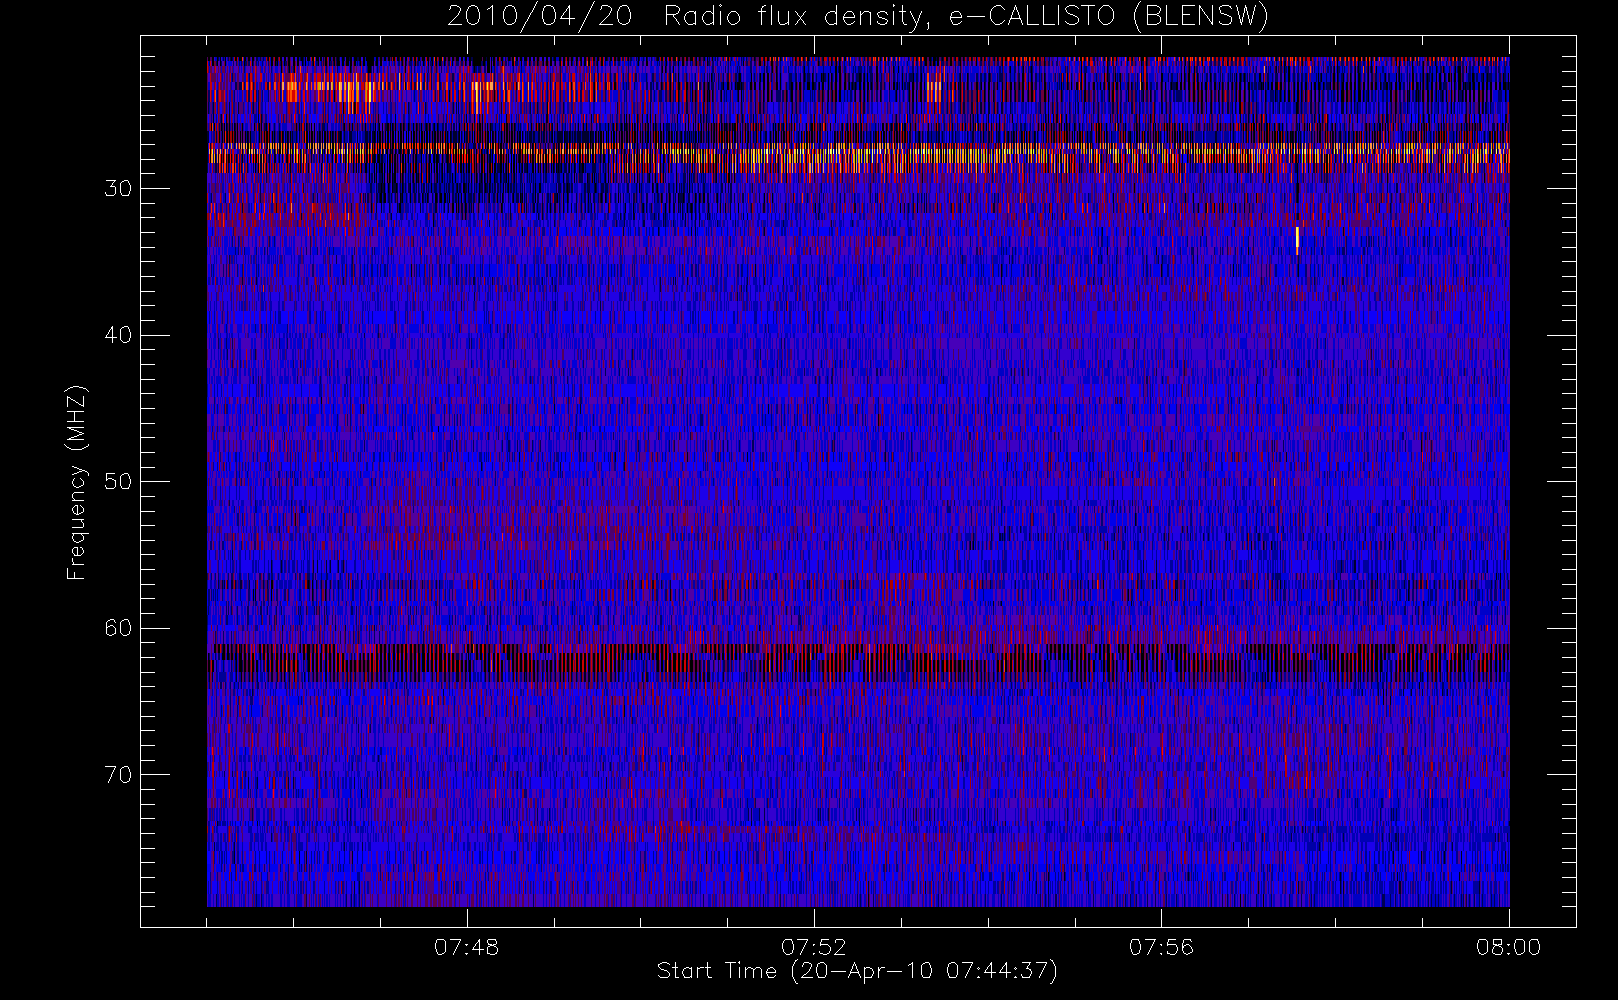Click the 07:56 time tick label
This screenshot has width=1618, height=1000.
point(1161,947)
